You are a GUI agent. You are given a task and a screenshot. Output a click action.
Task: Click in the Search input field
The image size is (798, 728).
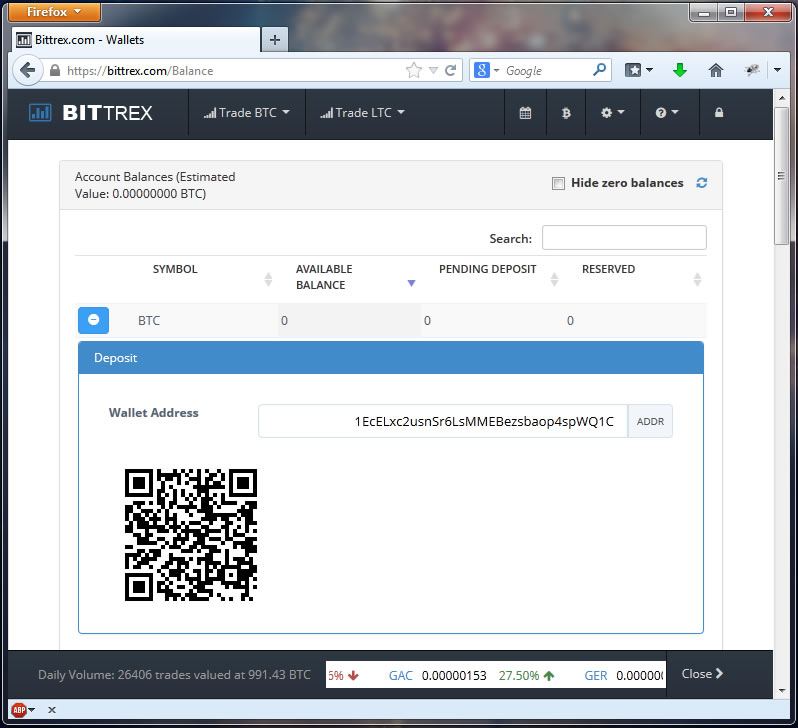coord(624,238)
